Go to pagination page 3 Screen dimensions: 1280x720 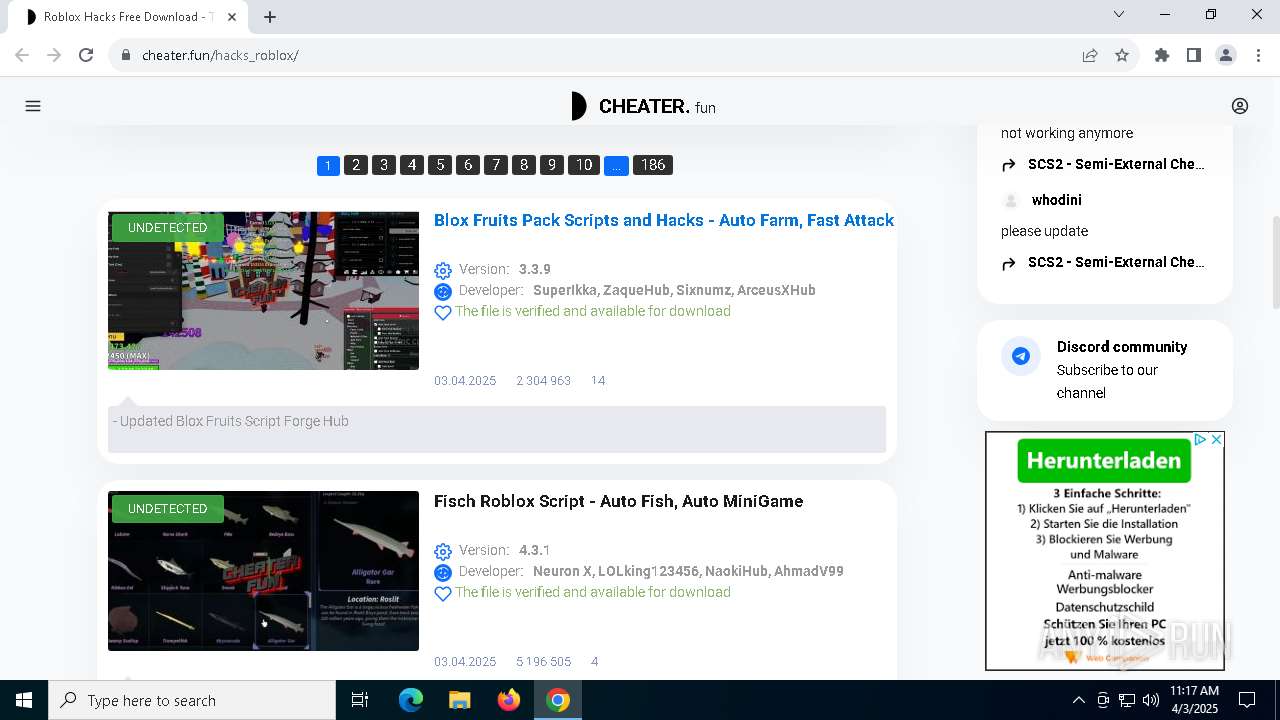point(384,165)
